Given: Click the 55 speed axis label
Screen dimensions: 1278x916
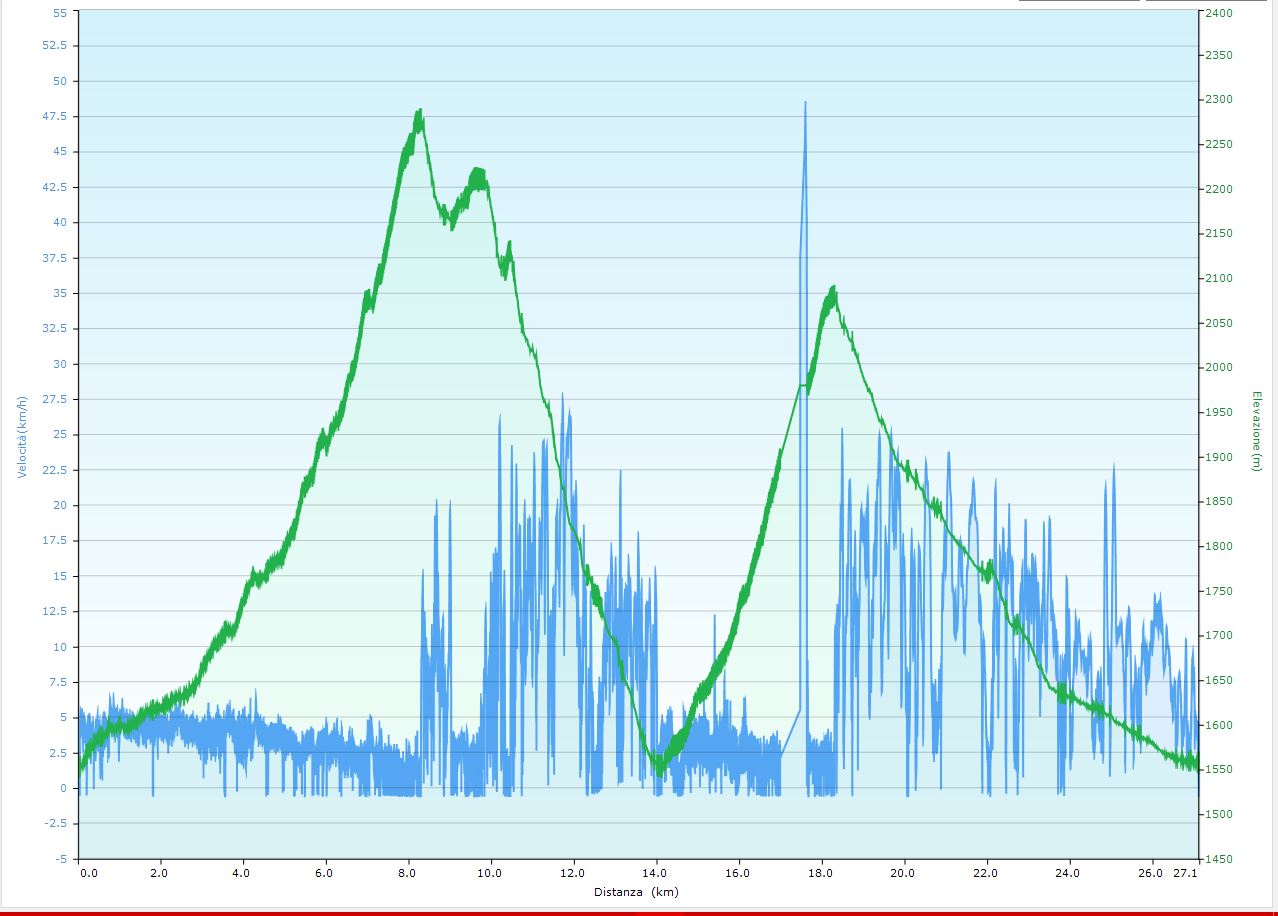Looking at the screenshot, I should tap(59, 13).
